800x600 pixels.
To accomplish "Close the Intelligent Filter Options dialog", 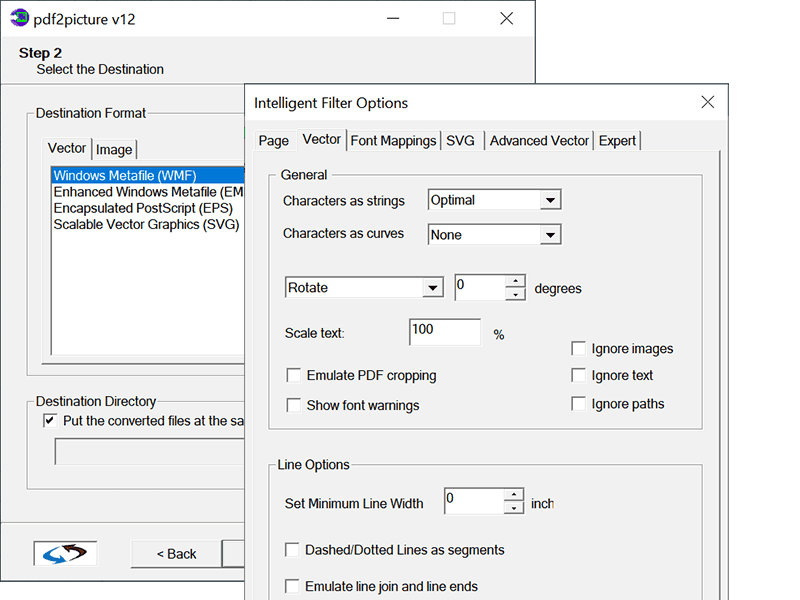I will click(707, 102).
